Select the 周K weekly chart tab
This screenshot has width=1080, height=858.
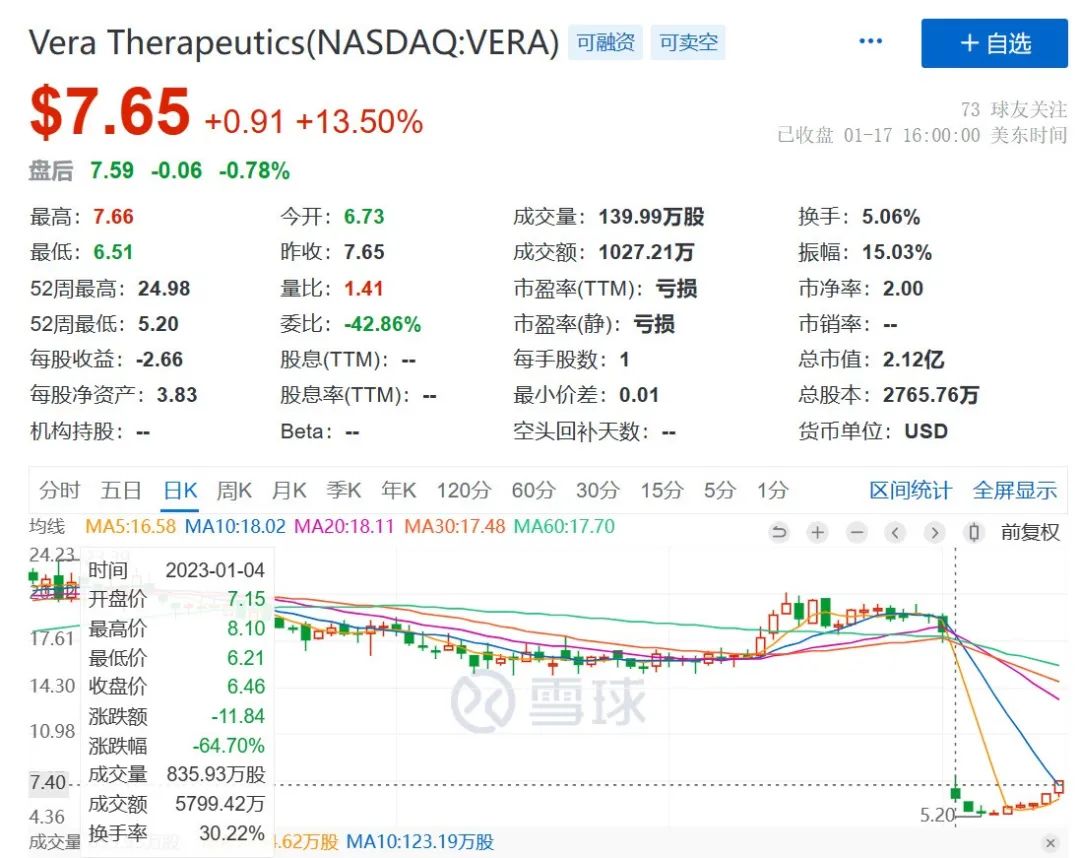(x=234, y=490)
